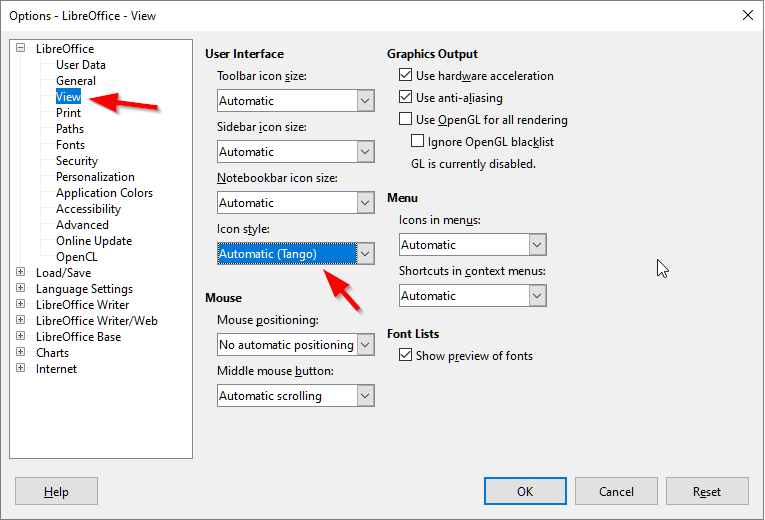Enable Ignore OpenGL blacklist checkbox

(x=418, y=140)
